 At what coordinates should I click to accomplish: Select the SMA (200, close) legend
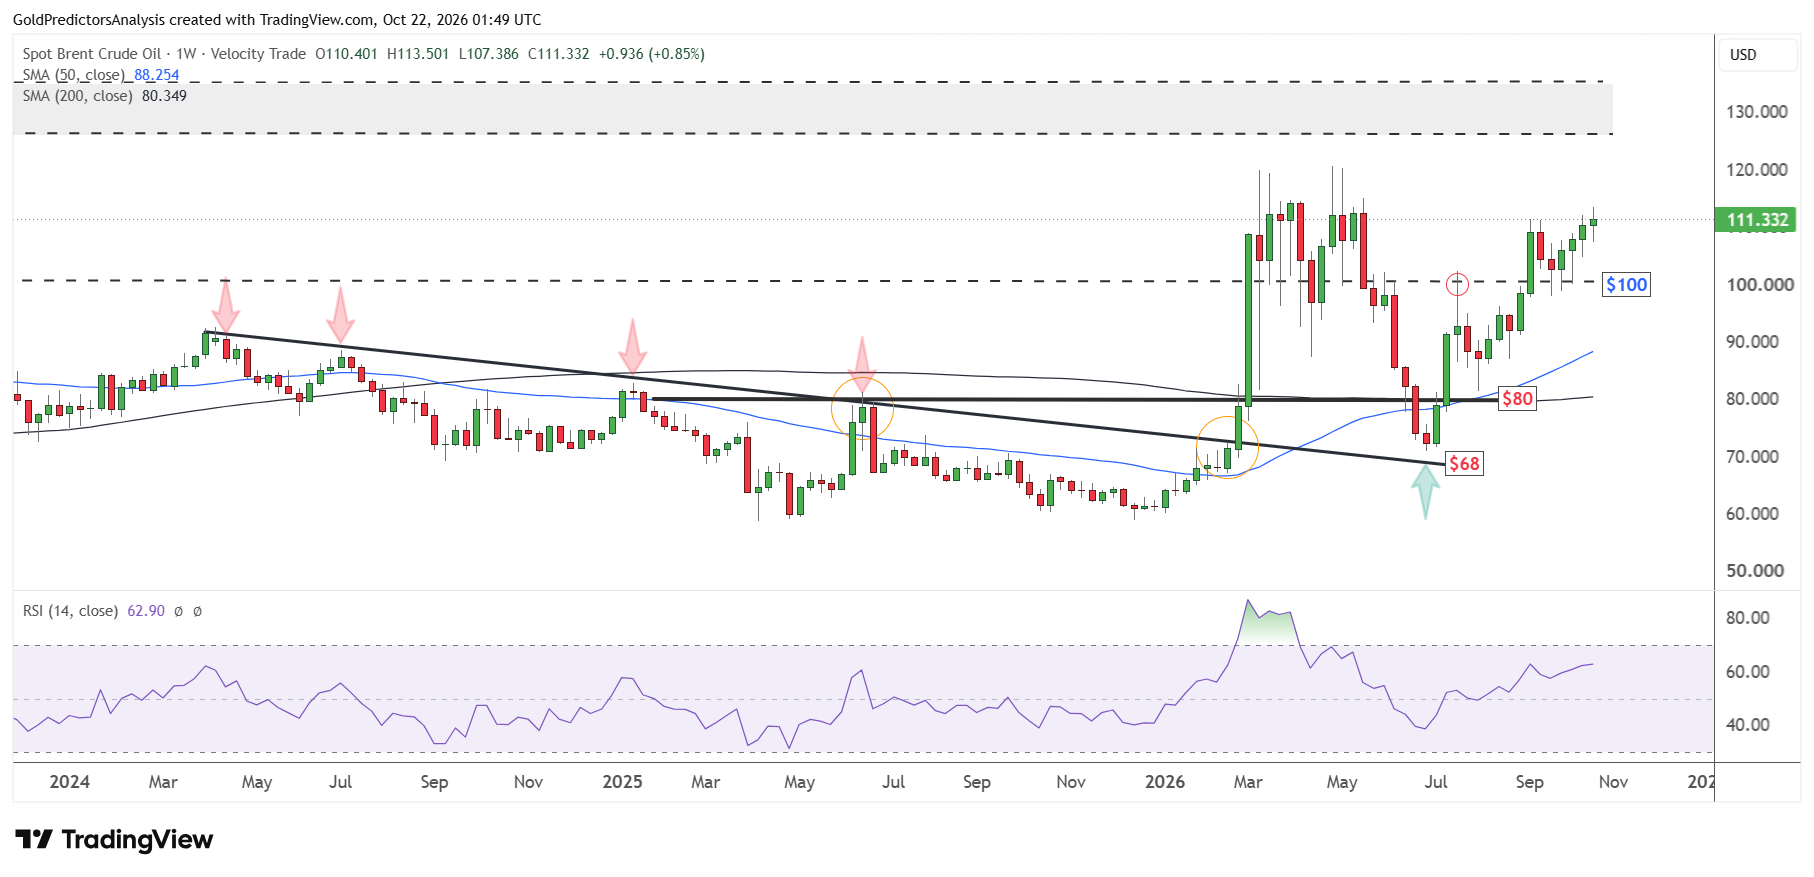[77, 96]
